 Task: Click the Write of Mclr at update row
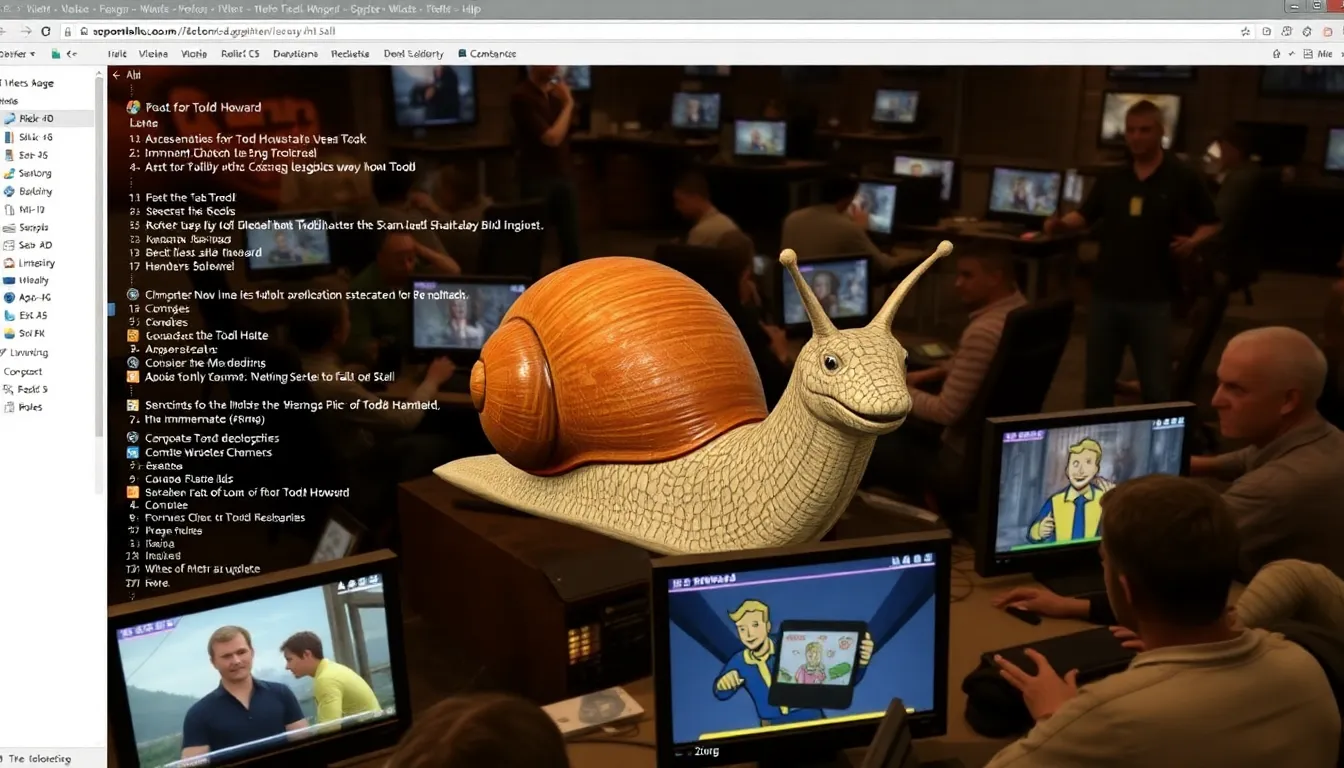coord(202,569)
